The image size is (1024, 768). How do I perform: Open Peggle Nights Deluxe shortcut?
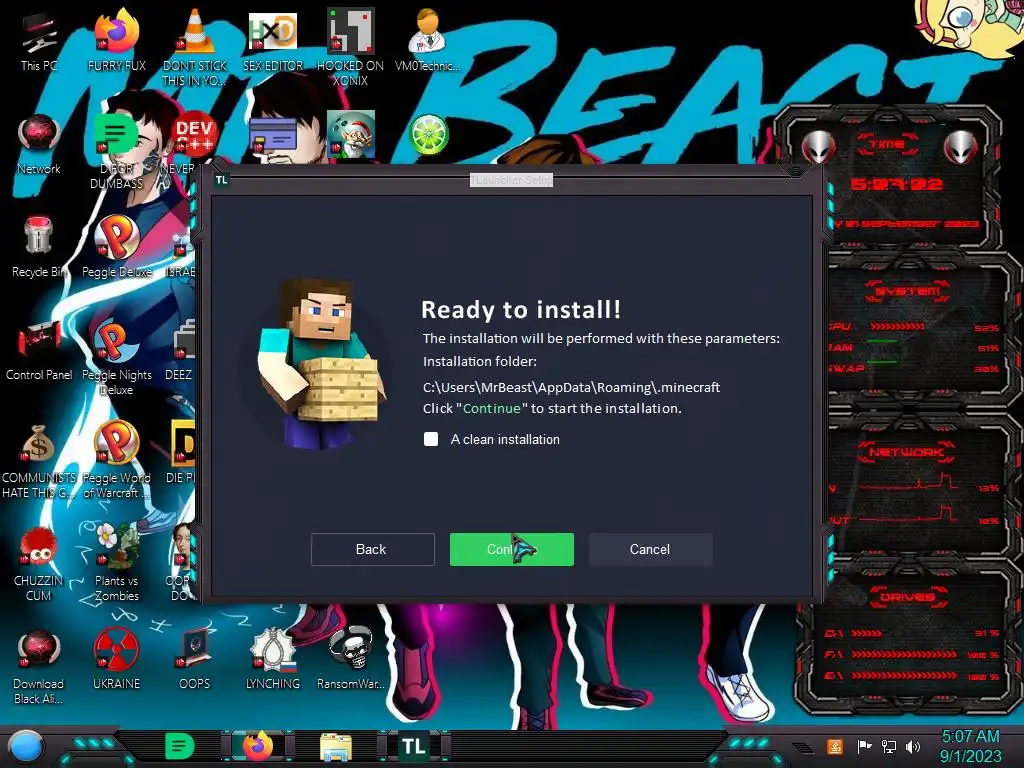coord(116,356)
